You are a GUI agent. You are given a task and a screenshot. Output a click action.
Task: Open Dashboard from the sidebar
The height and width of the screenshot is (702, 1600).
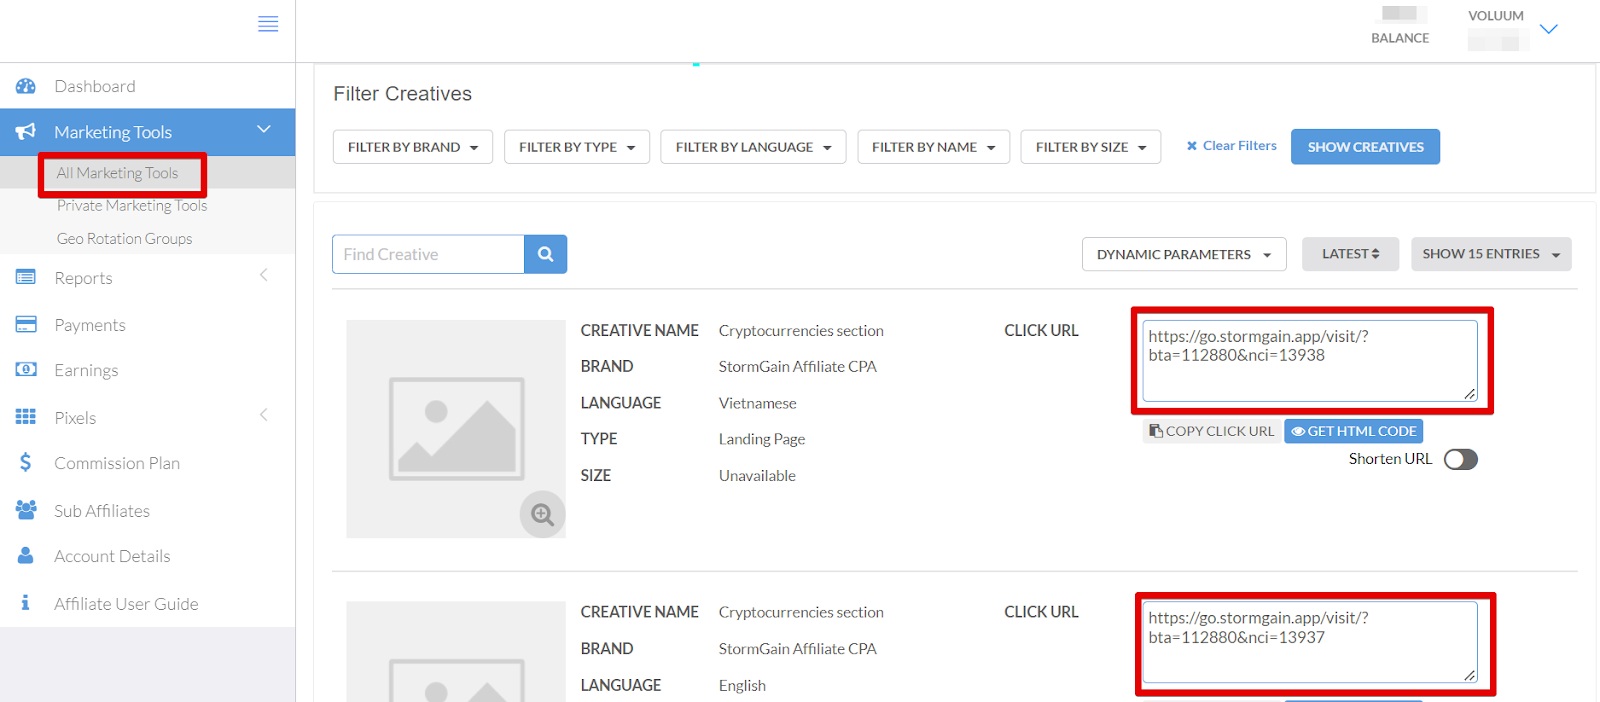(x=95, y=86)
